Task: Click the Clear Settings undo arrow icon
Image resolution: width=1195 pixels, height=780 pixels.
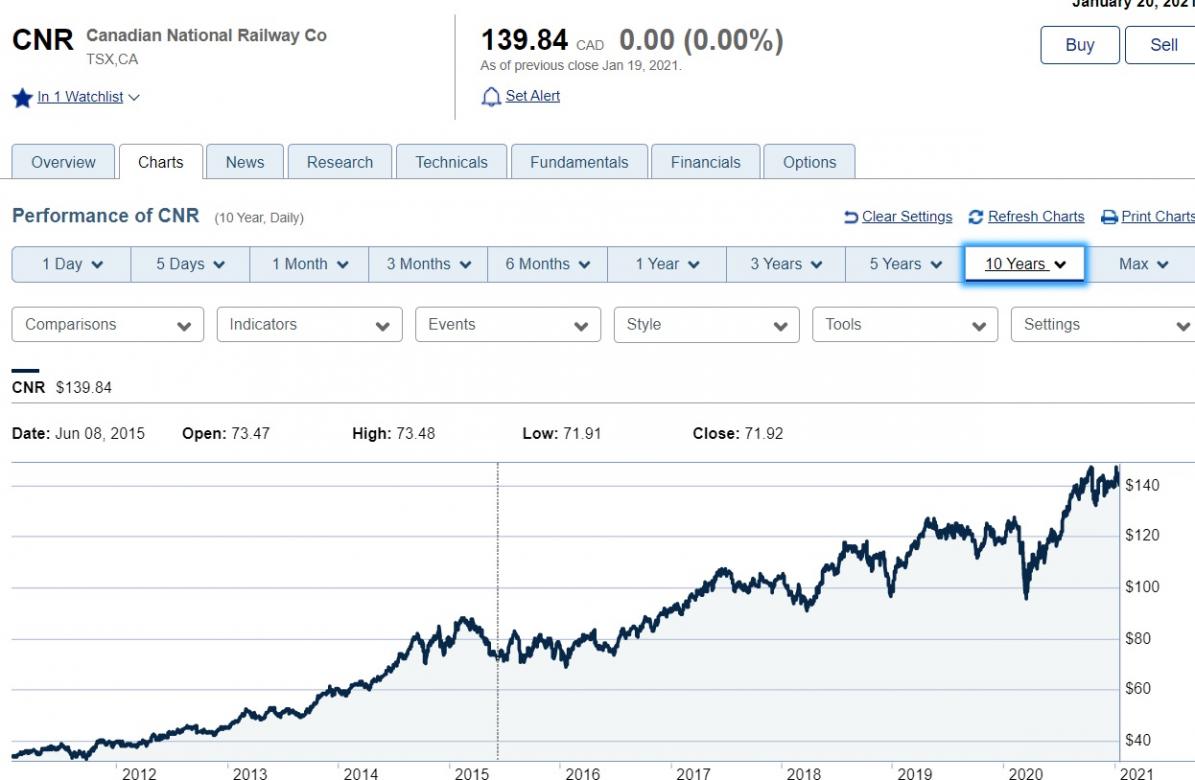Action: [x=851, y=217]
